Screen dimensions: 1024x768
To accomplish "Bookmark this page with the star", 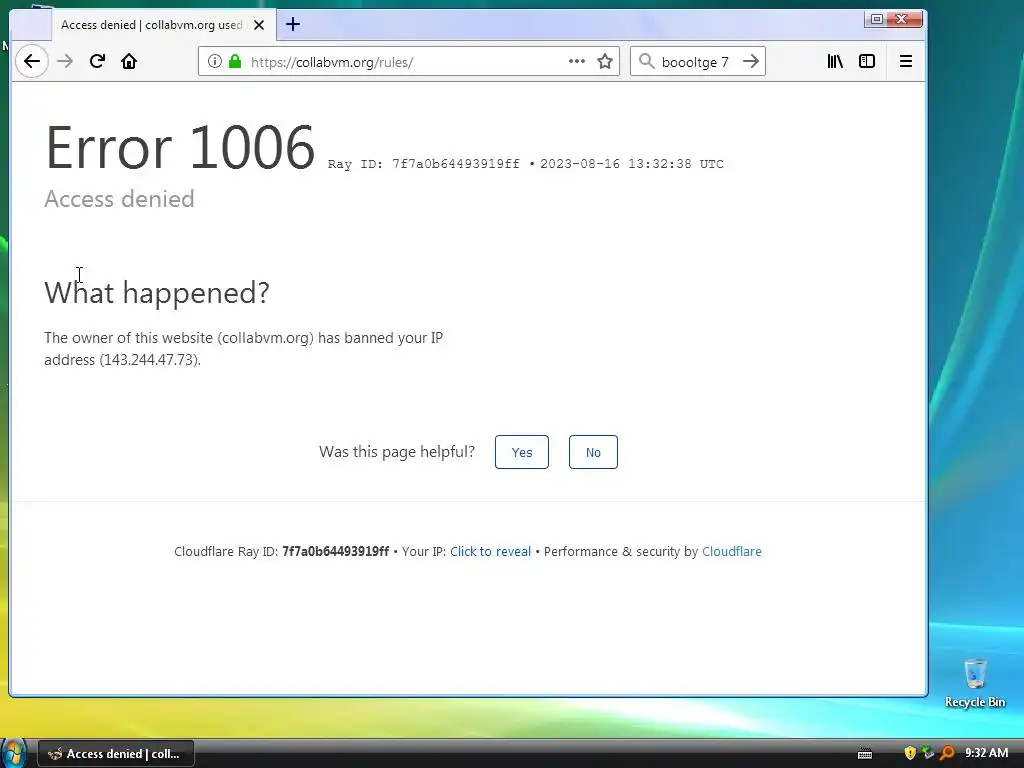I will 605,61.
